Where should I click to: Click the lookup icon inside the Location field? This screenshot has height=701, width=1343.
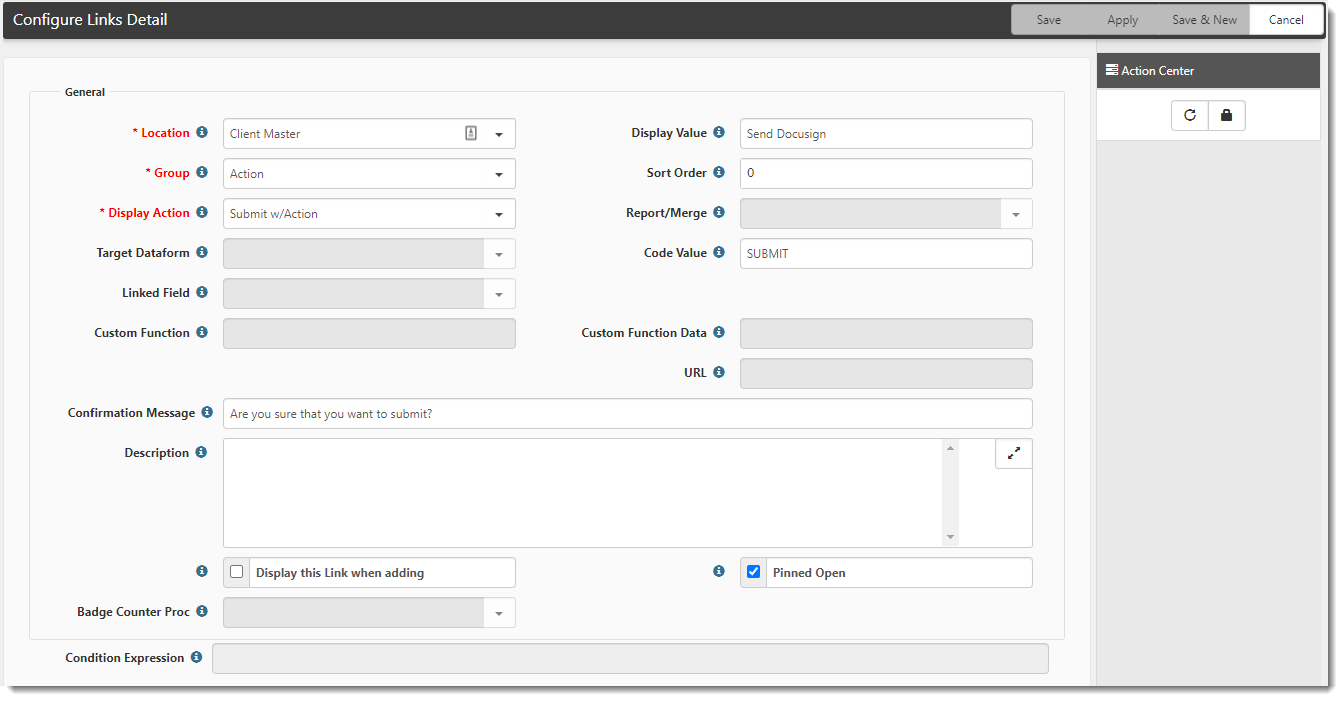(471, 134)
